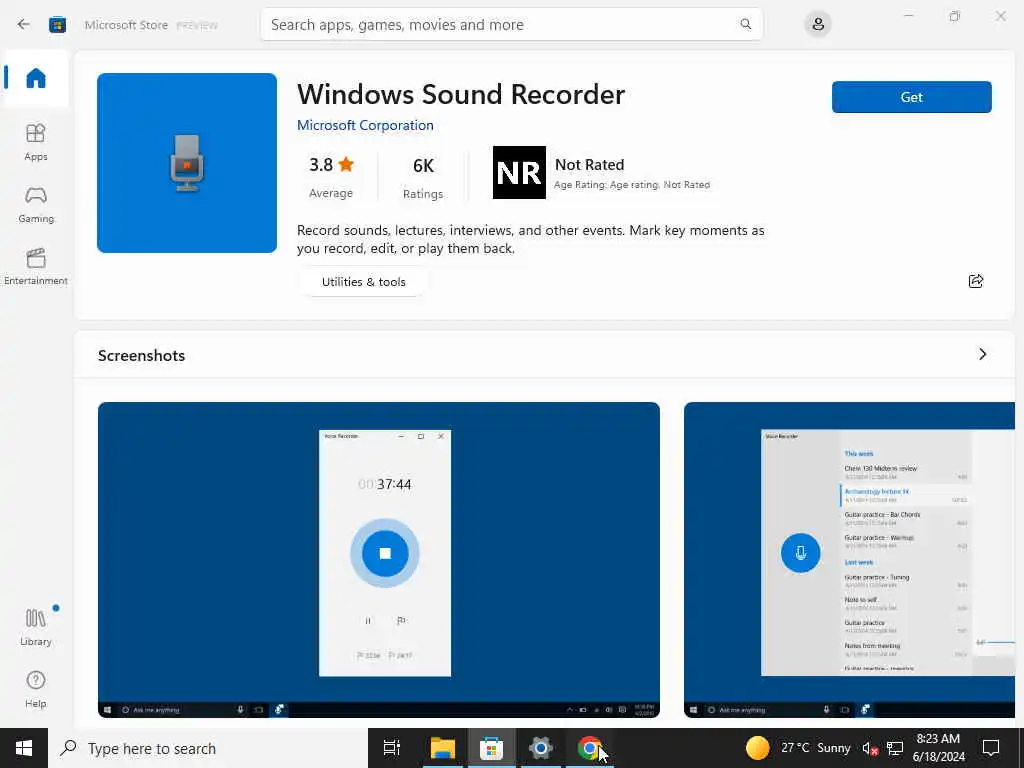The width and height of the screenshot is (1024, 768).
Task: Open the Apps section
Action: click(36, 142)
